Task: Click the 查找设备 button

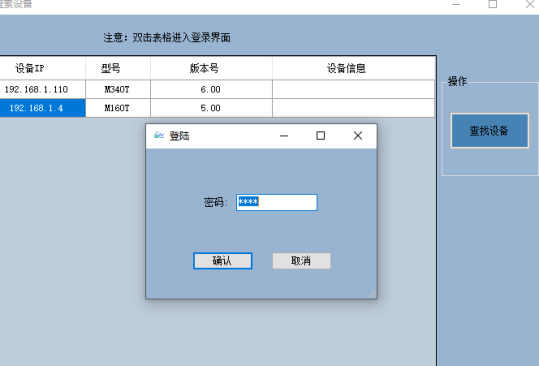Action: (x=490, y=131)
